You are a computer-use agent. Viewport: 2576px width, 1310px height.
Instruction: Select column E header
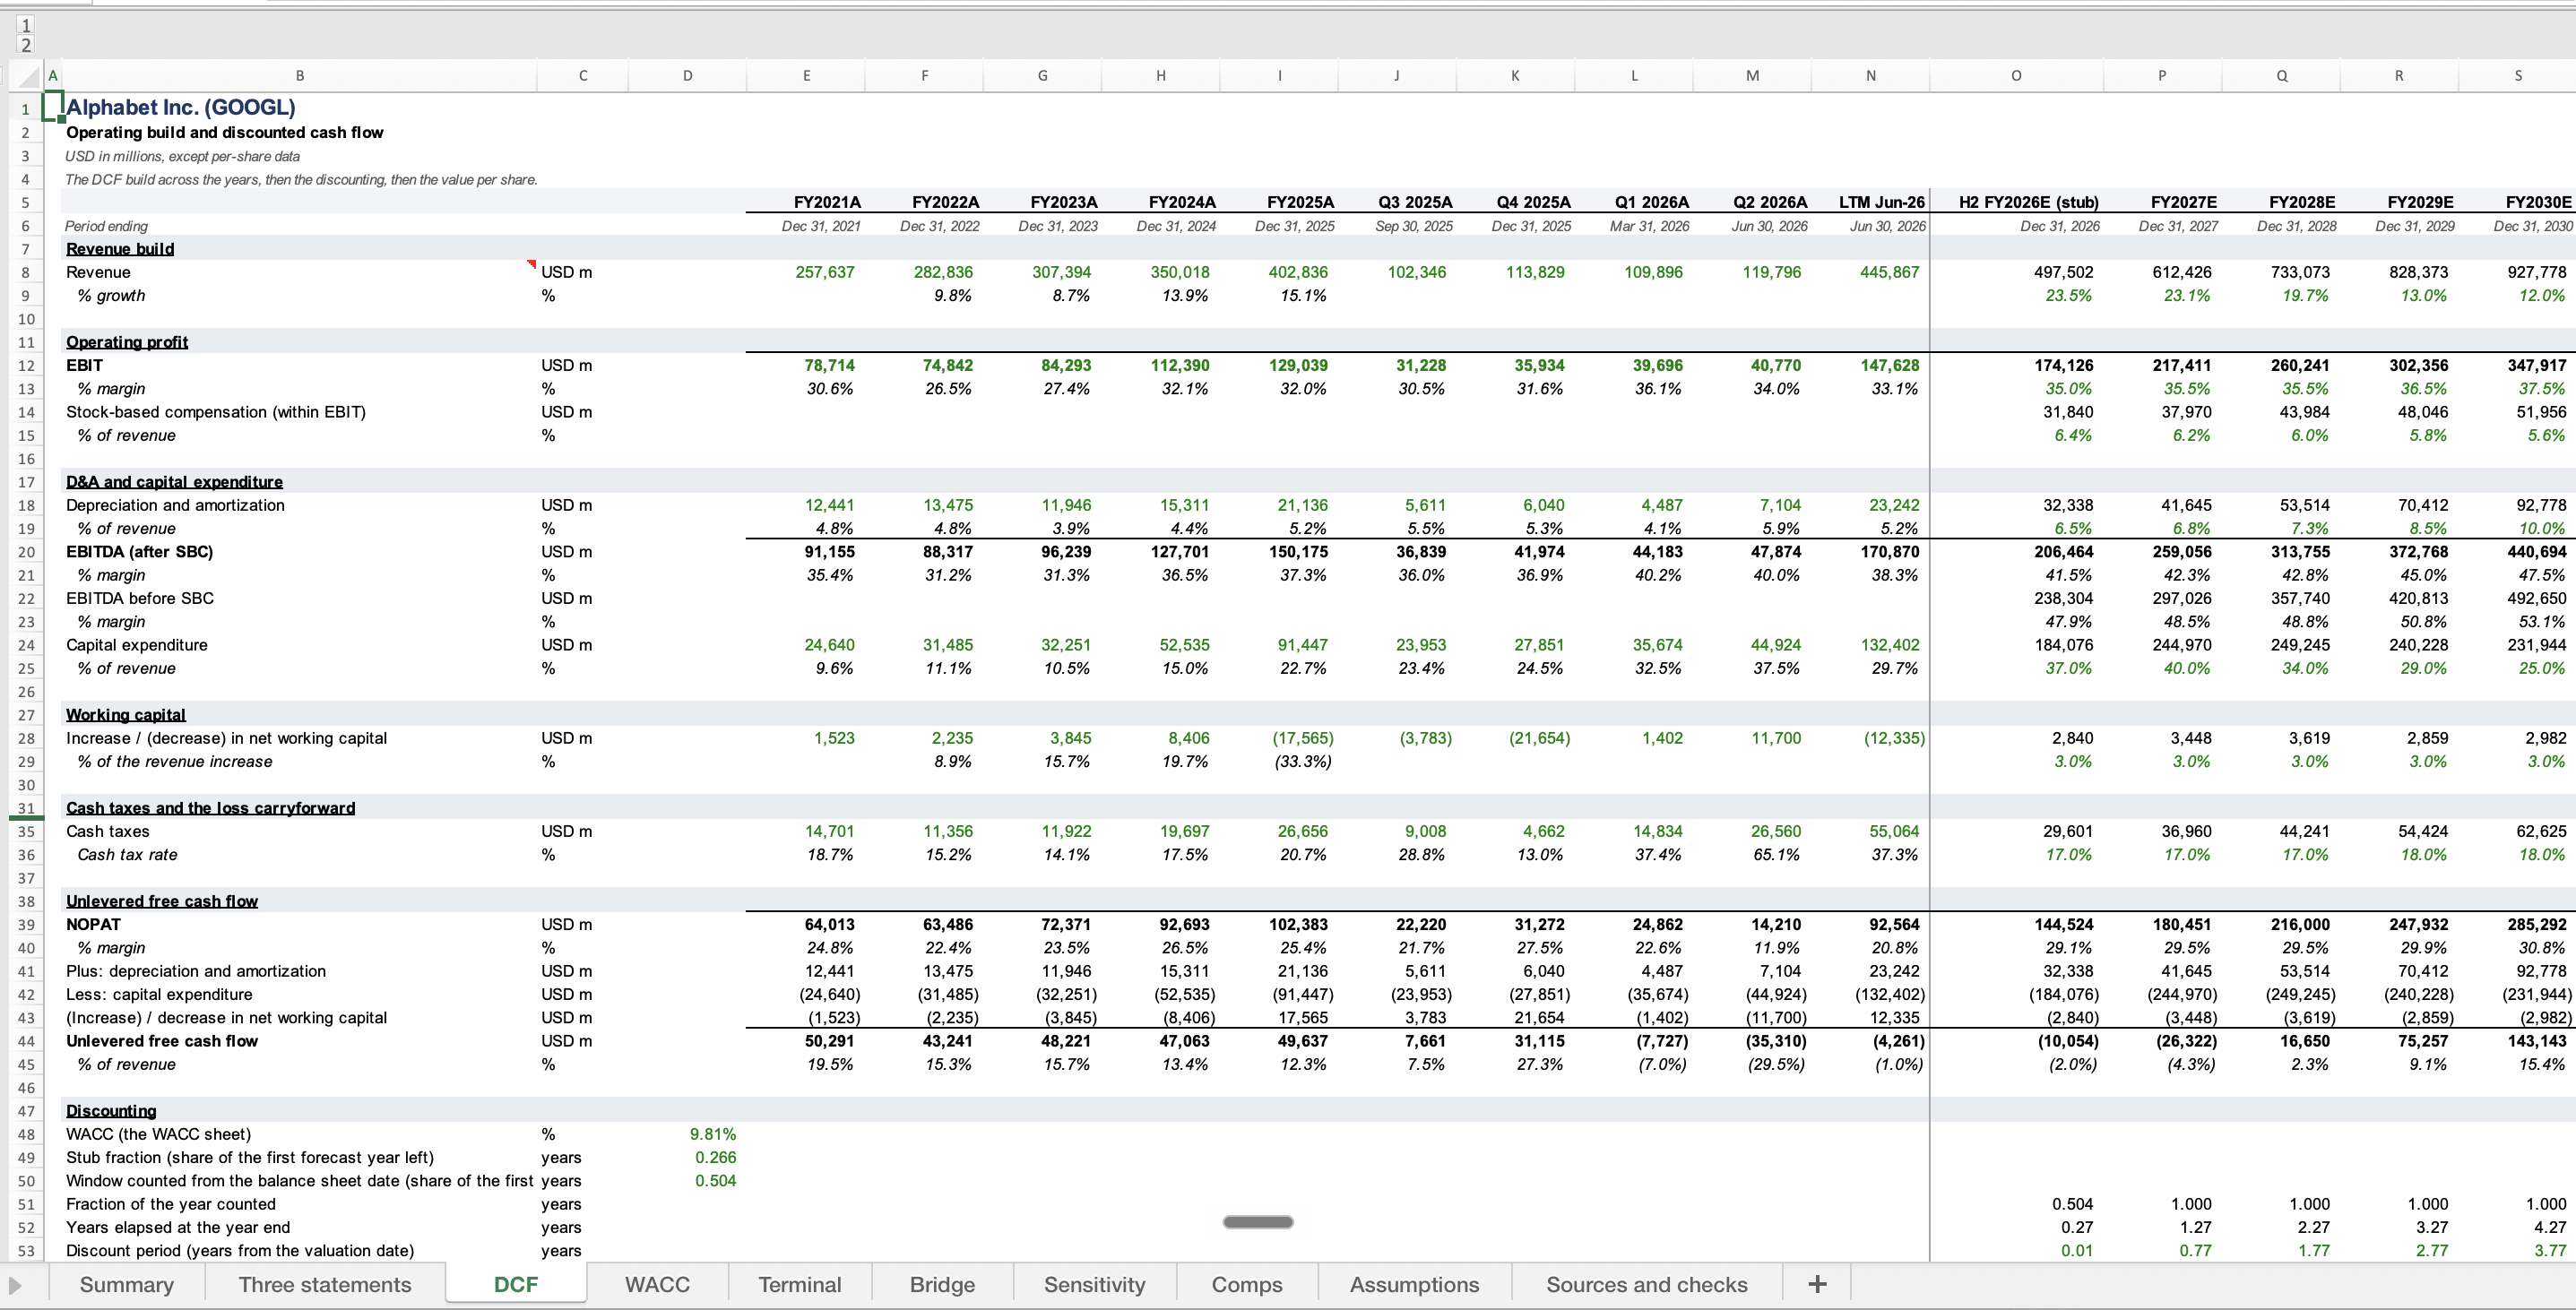point(806,76)
